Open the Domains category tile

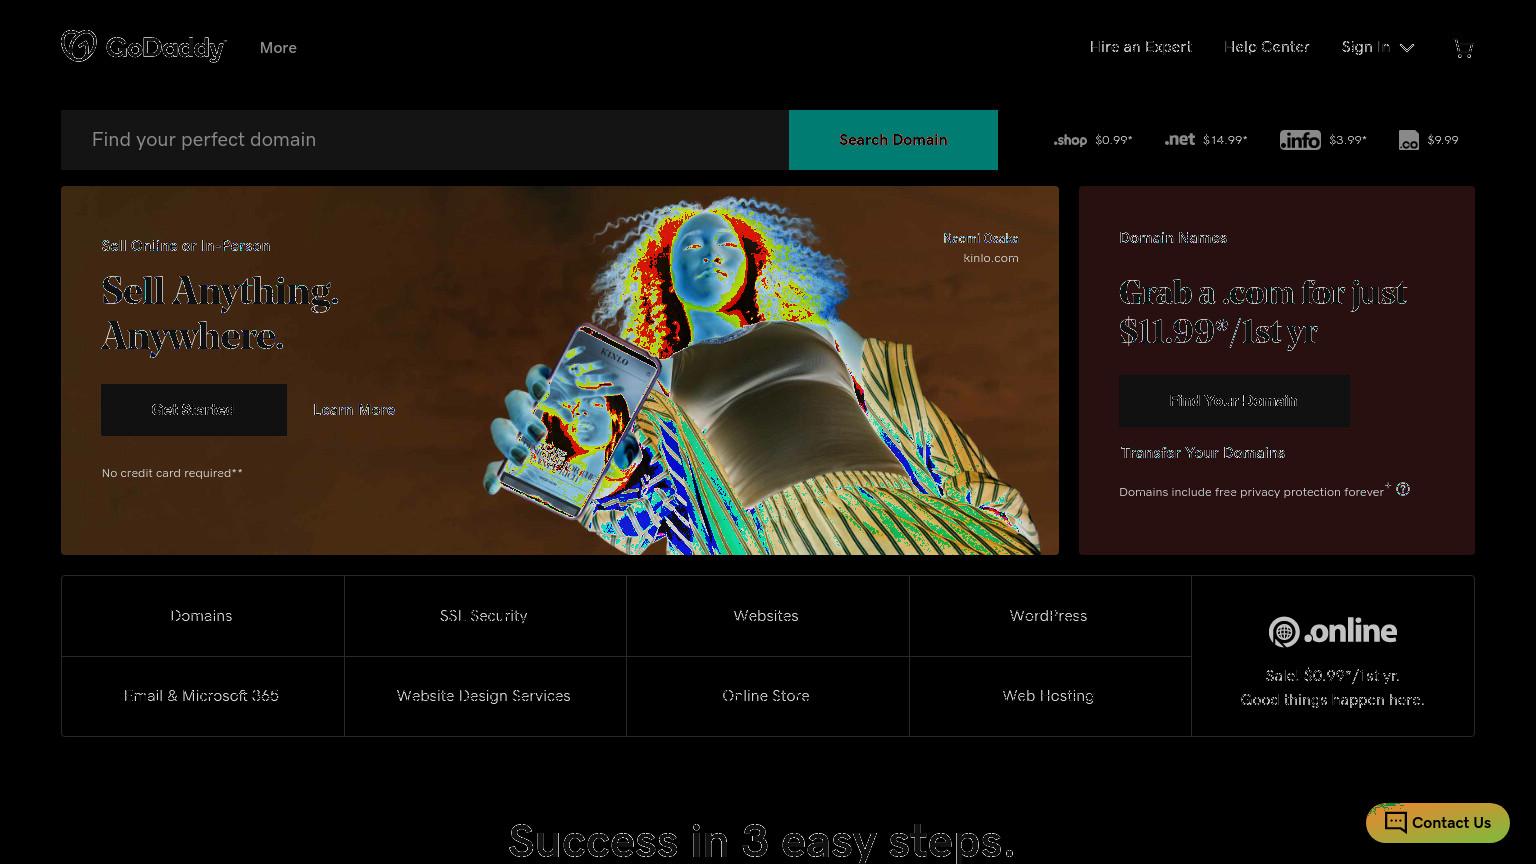click(202, 616)
